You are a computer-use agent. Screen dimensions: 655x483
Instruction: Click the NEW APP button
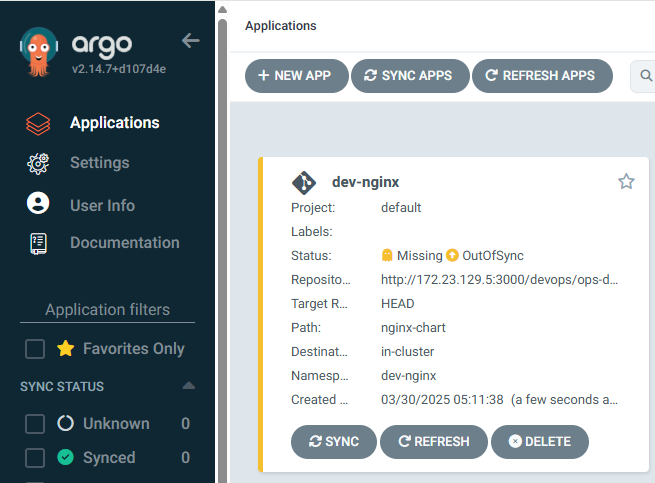click(297, 76)
